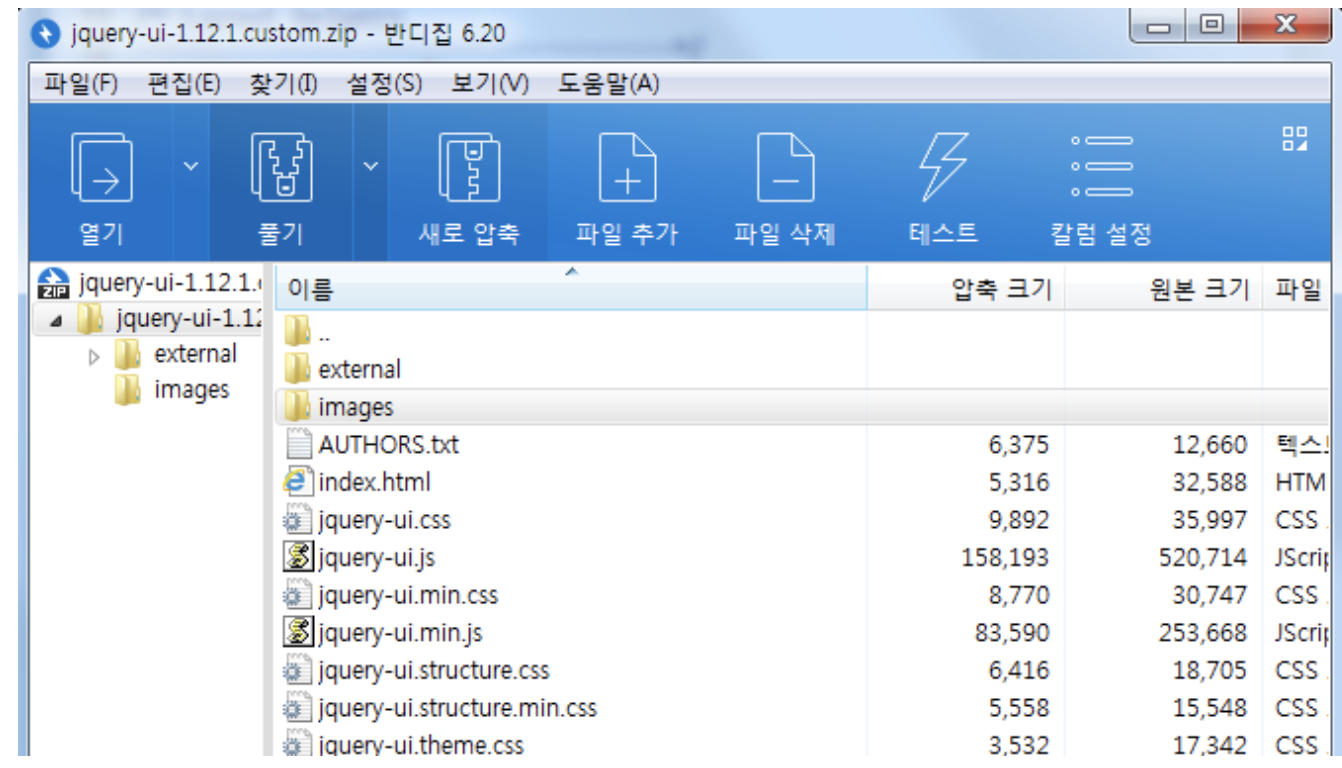Click compressed size 6,416 cell

point(1019,670)
